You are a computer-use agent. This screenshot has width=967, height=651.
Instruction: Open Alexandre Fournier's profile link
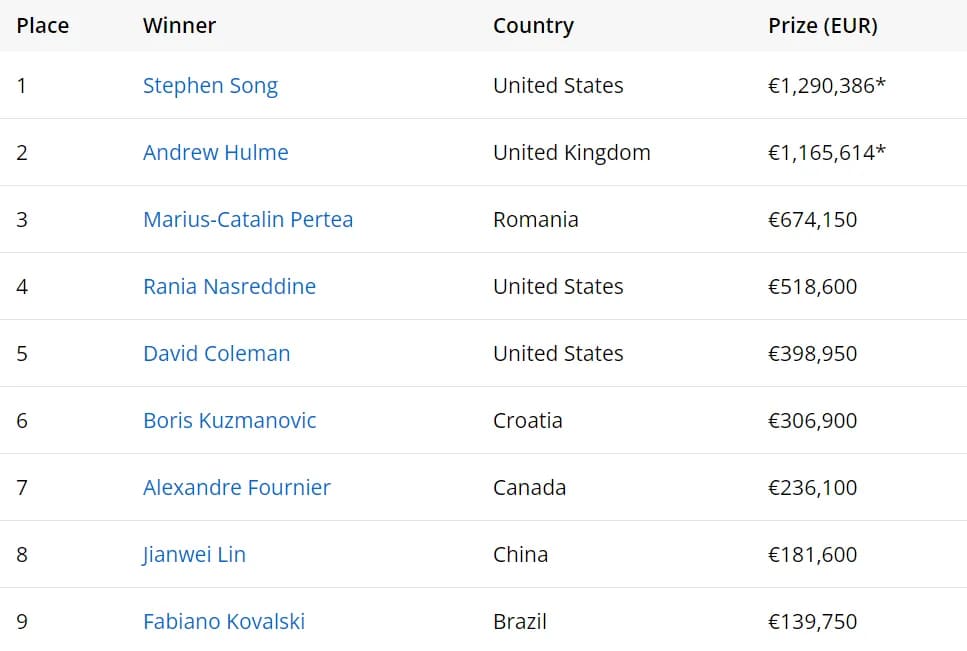(x=237, y=488)
